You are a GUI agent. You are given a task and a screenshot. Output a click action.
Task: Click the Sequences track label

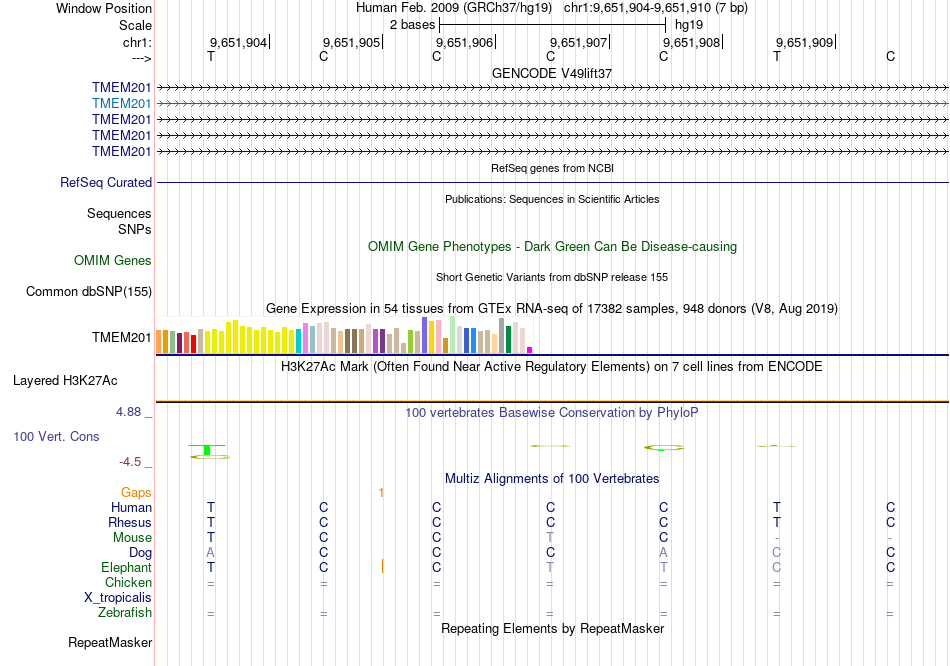[119, 213]
